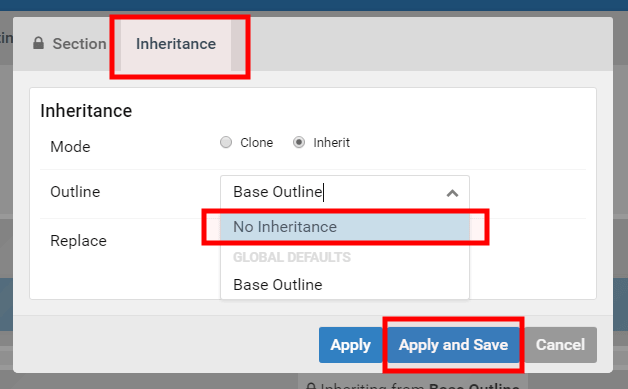
Task: Click the Apply button
Action: pos(350,345)
